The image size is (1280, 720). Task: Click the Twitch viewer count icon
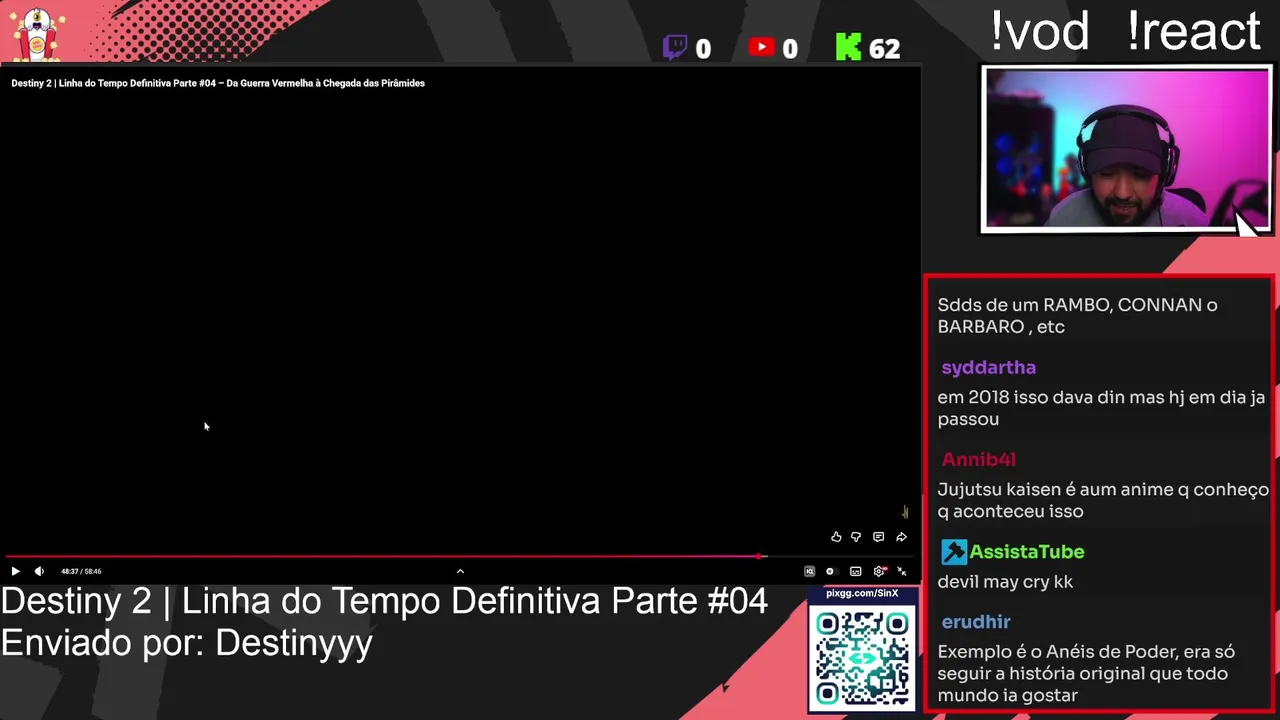click(x=675, y=47)
